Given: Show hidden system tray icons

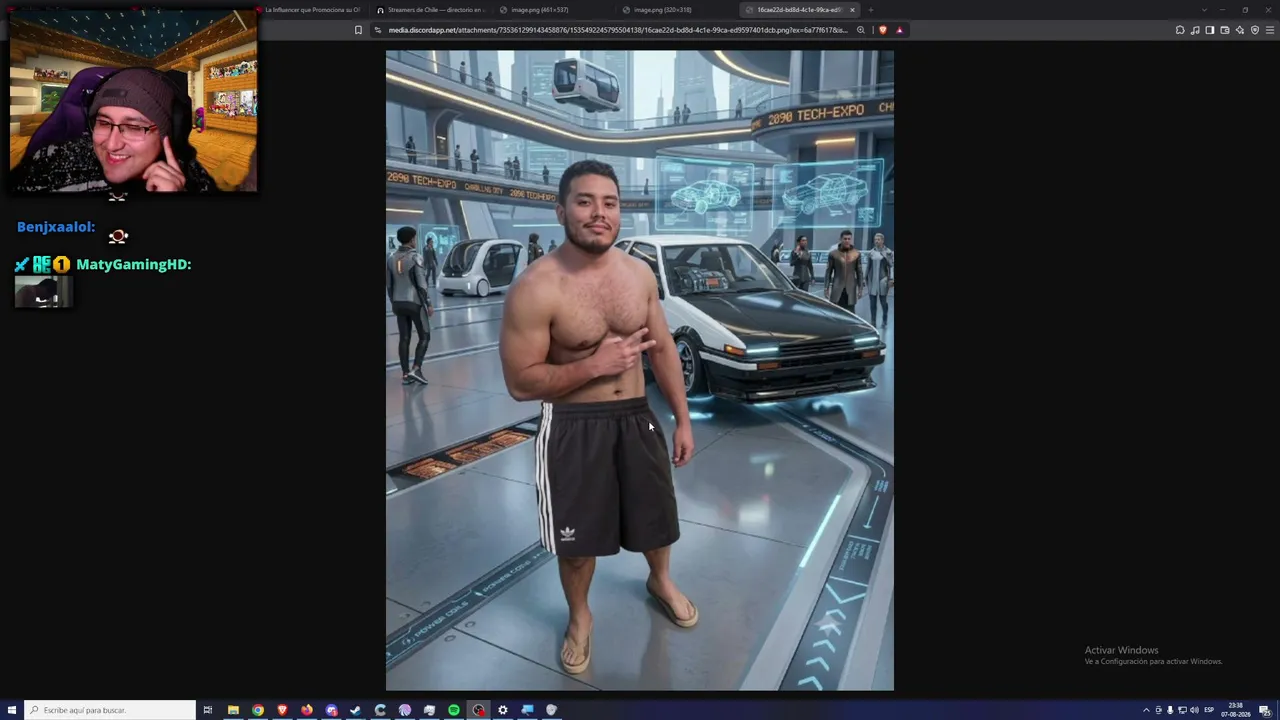Looking at the screenshot, I should tap(1146, 710).
